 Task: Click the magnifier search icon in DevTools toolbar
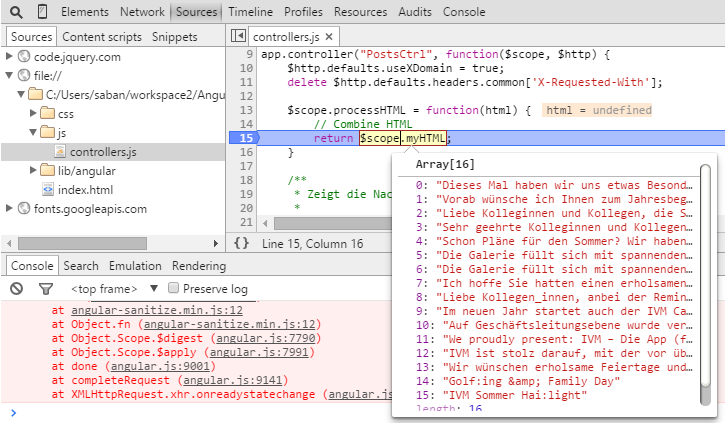[14, 13]
